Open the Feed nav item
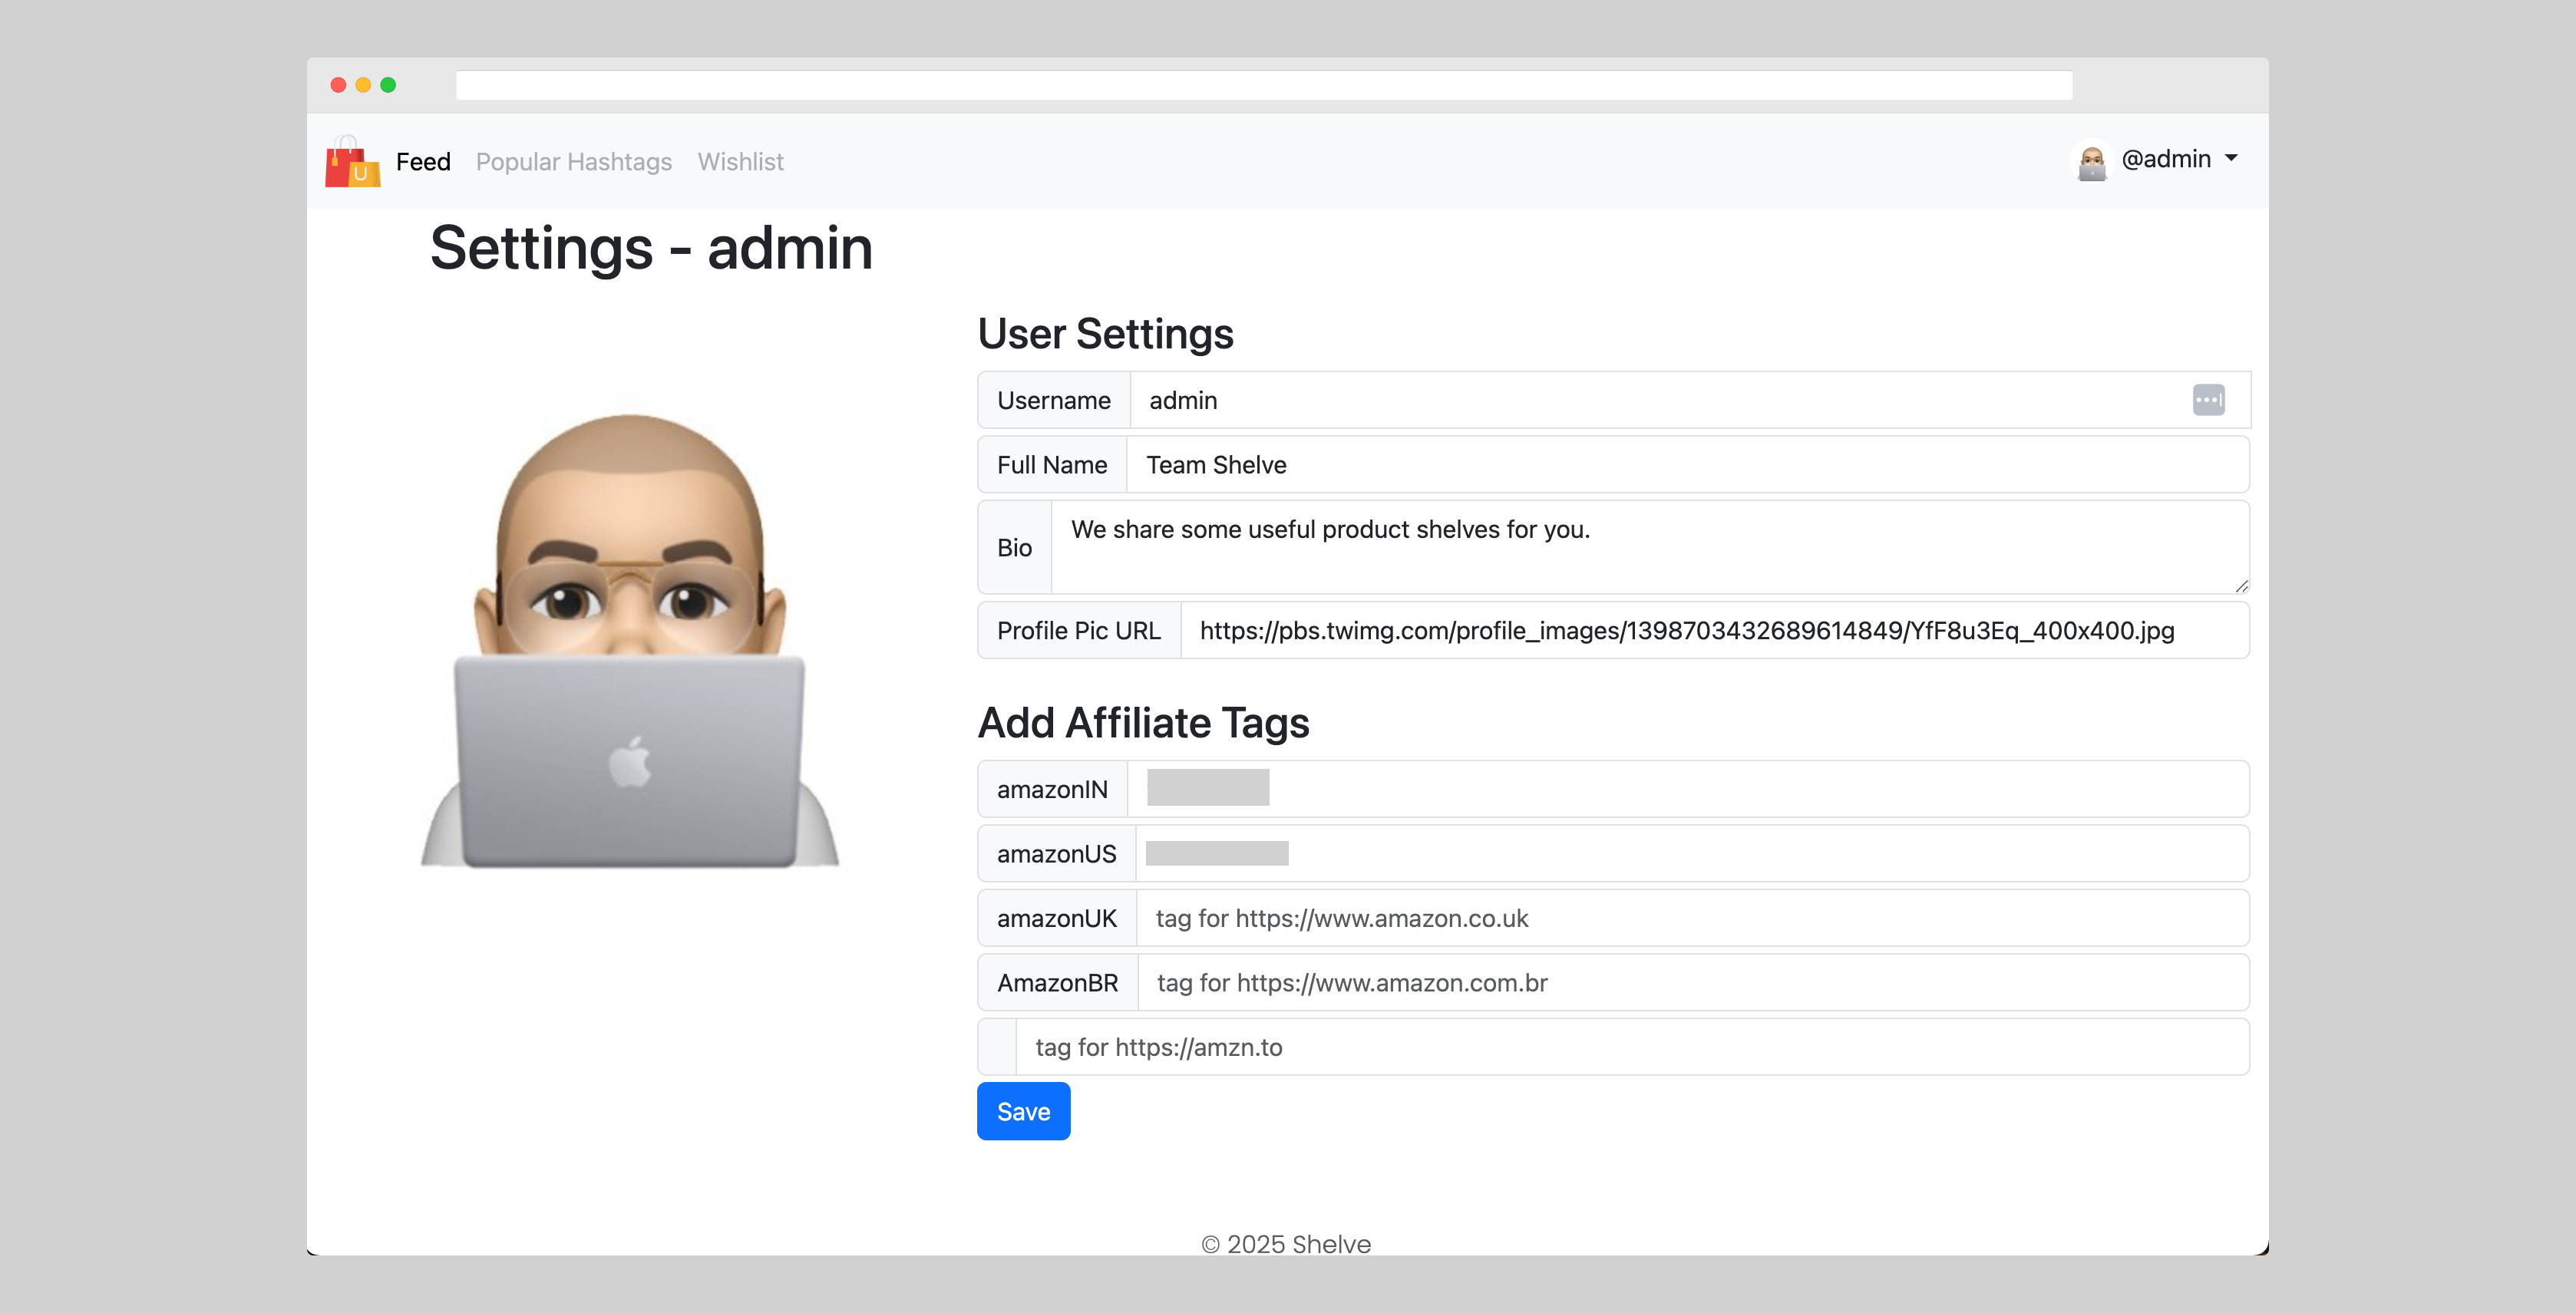The height and width of the screenshot is (1313, 2576). (423, 162)
